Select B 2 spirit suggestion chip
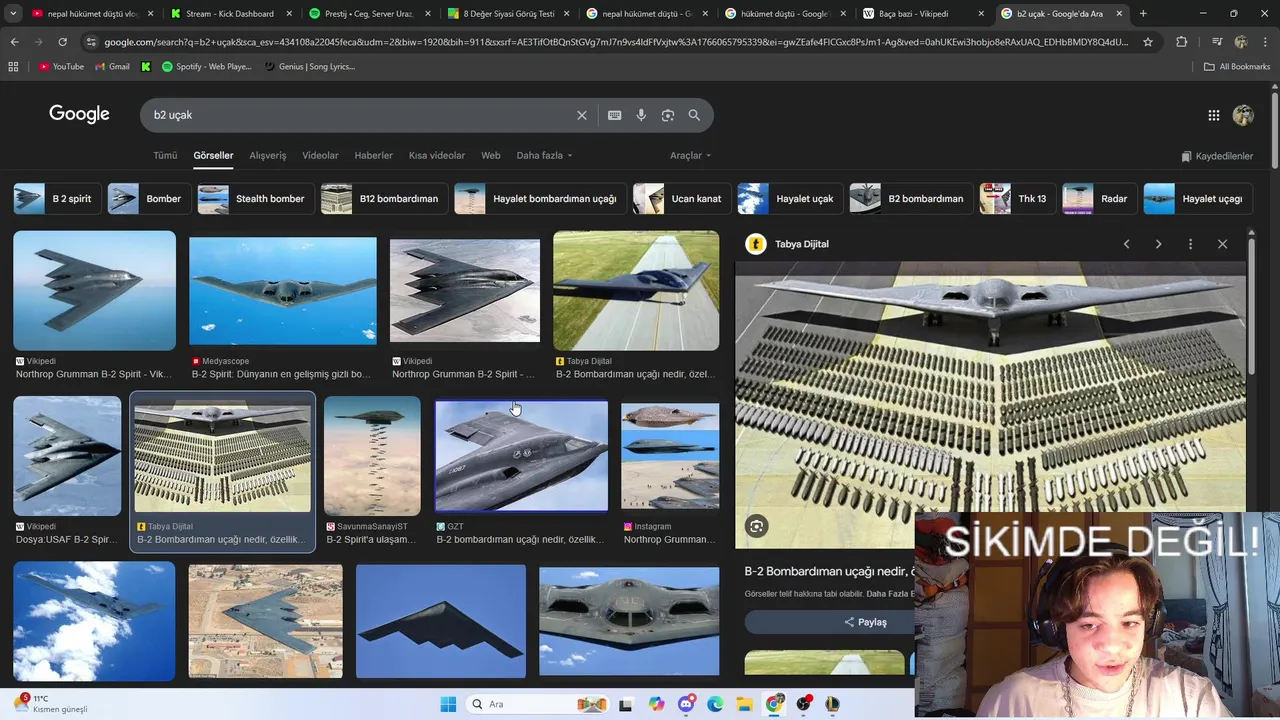 pyautogui.click(x=56, y=199)
